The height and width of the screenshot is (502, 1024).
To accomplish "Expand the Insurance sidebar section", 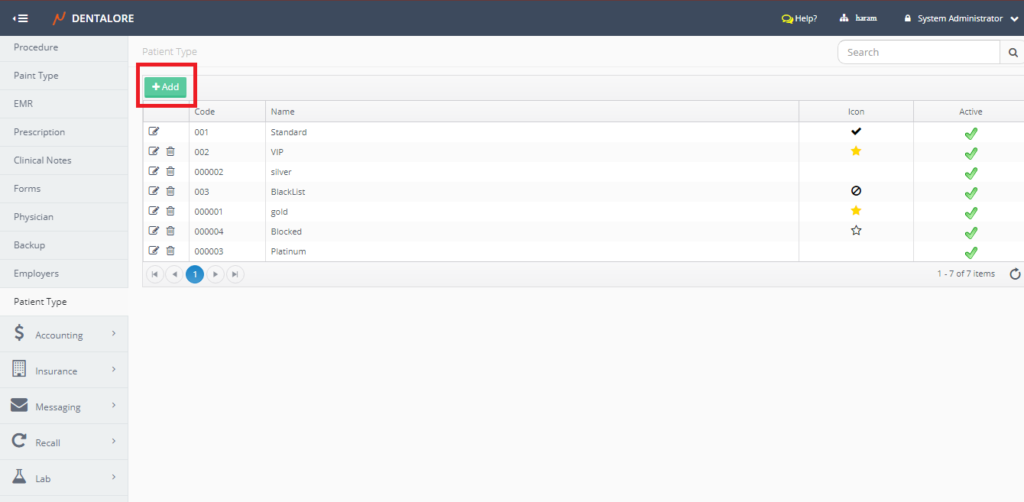I will tap(64, 371).
